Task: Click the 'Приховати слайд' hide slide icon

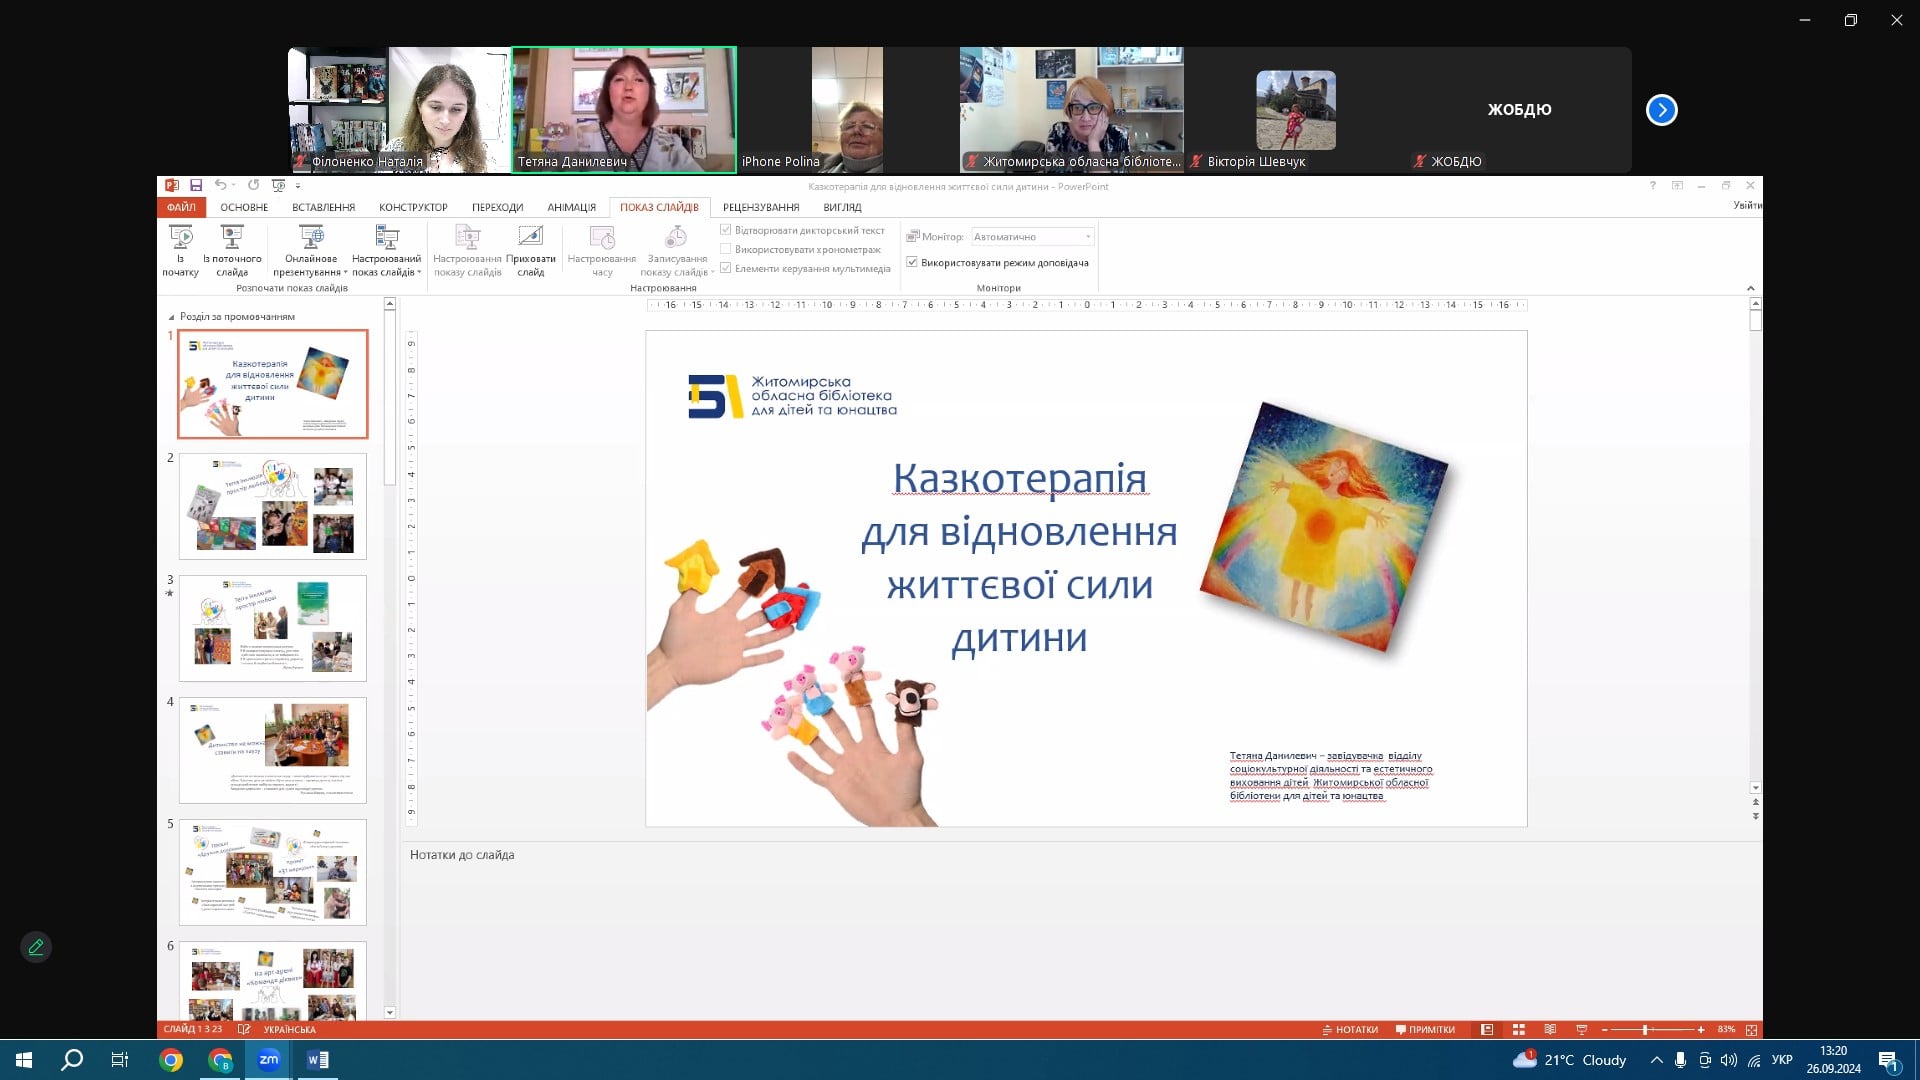Action: click(x=530, y=238)
